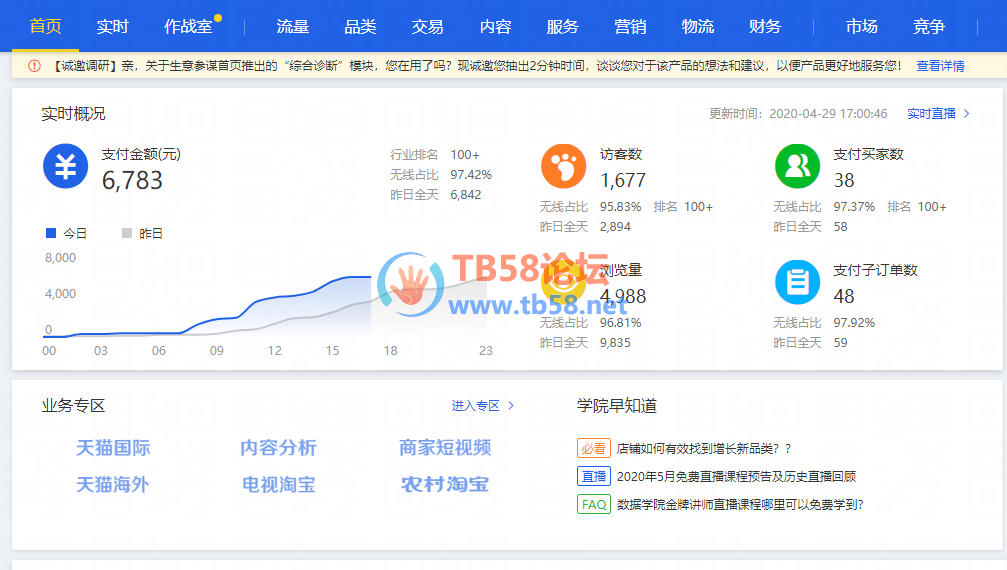The width and height of the screenshot is (1007, 570).
Task: Click the 直播 tag badge
Action: pos(593,476)
